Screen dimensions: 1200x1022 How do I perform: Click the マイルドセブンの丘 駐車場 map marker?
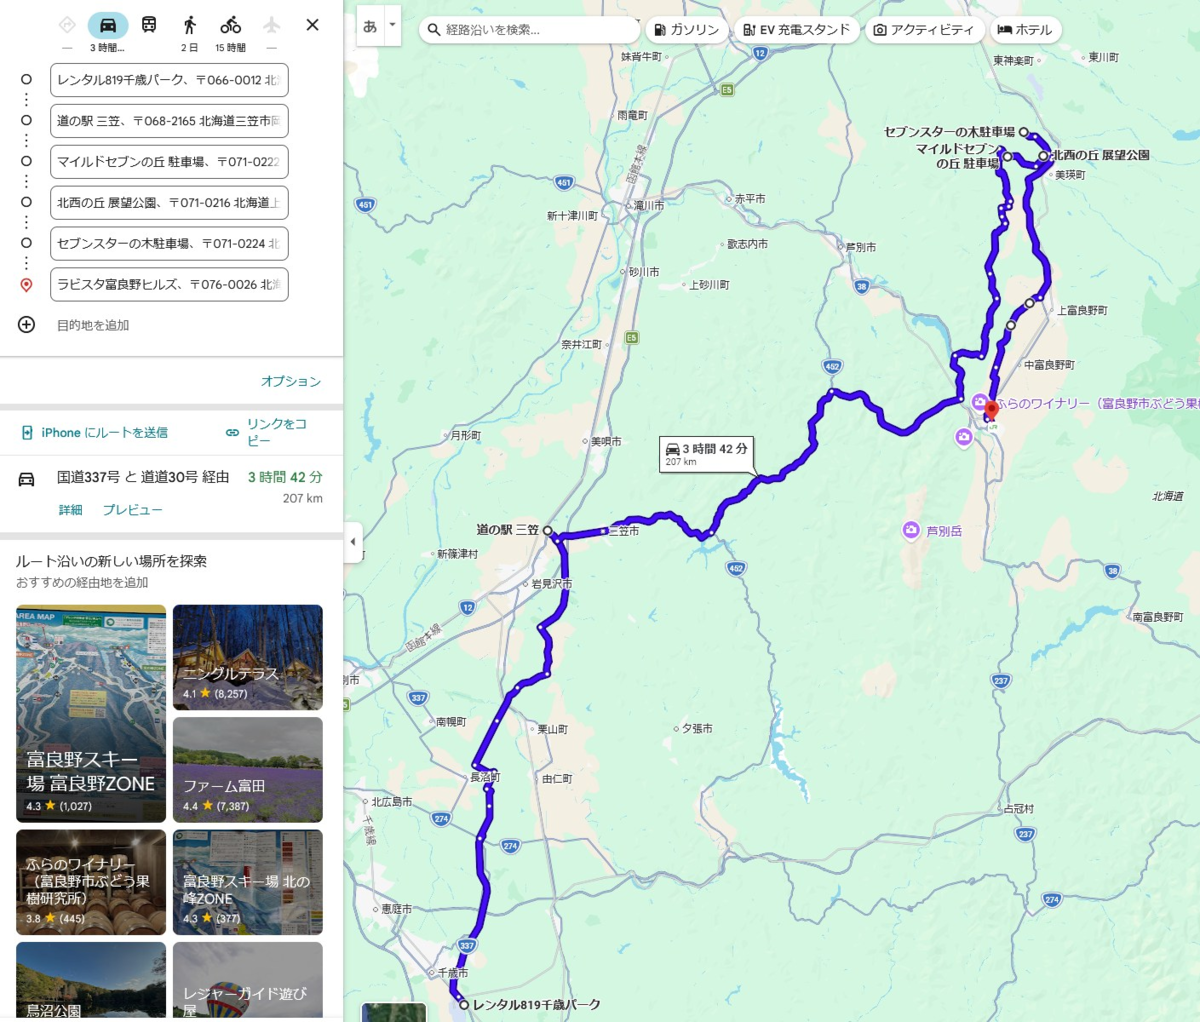(1008, 157)
